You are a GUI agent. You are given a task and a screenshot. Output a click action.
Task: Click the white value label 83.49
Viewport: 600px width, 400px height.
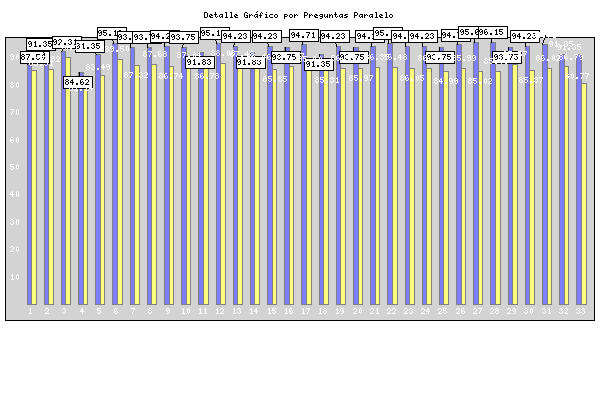pos(98,67)
